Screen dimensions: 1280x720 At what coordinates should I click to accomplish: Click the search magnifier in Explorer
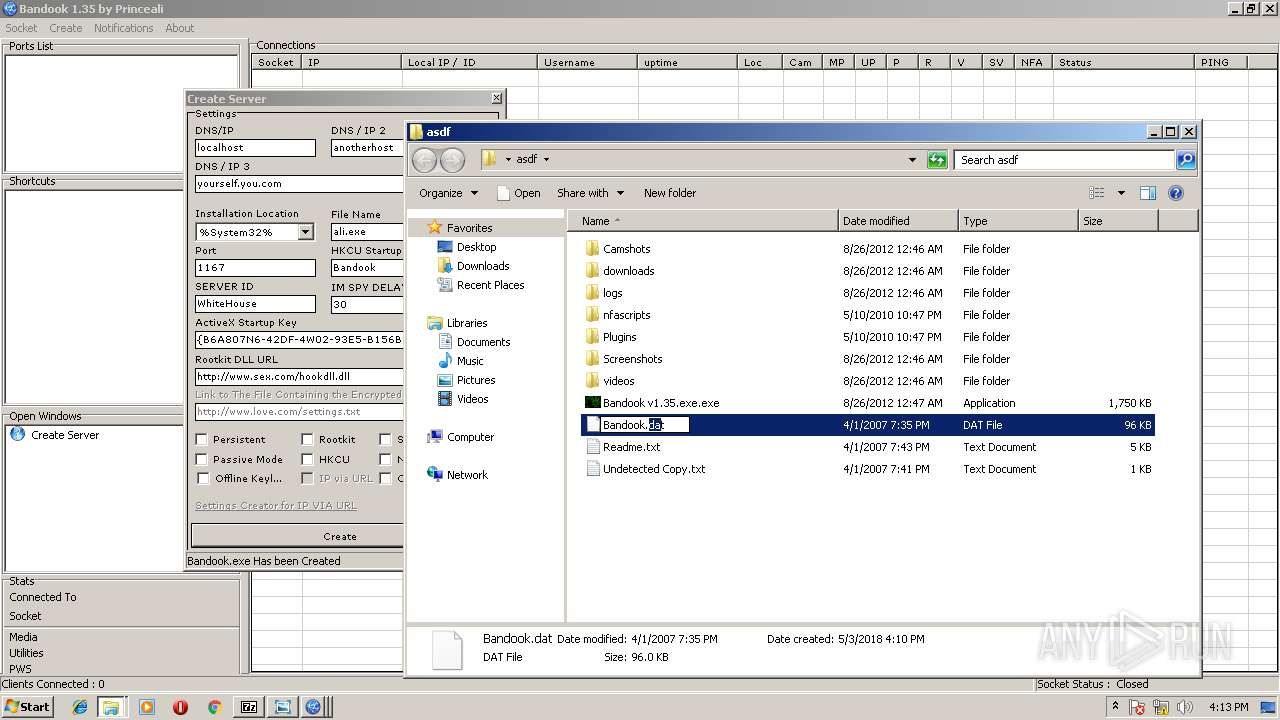1185,160
